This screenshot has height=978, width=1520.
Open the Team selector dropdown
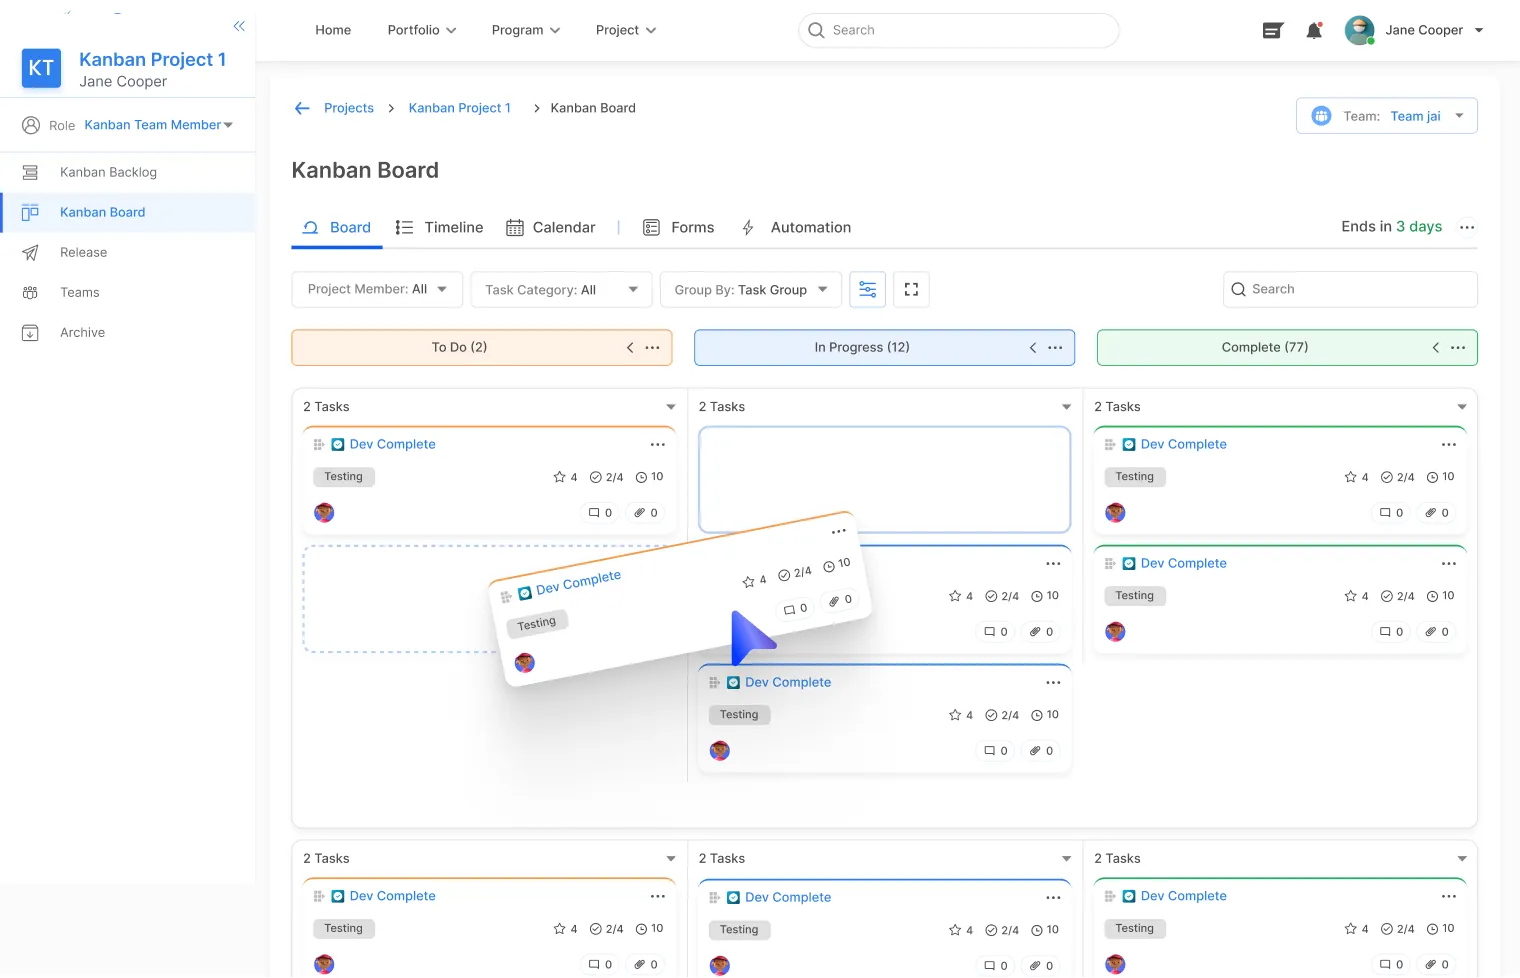1386,116
